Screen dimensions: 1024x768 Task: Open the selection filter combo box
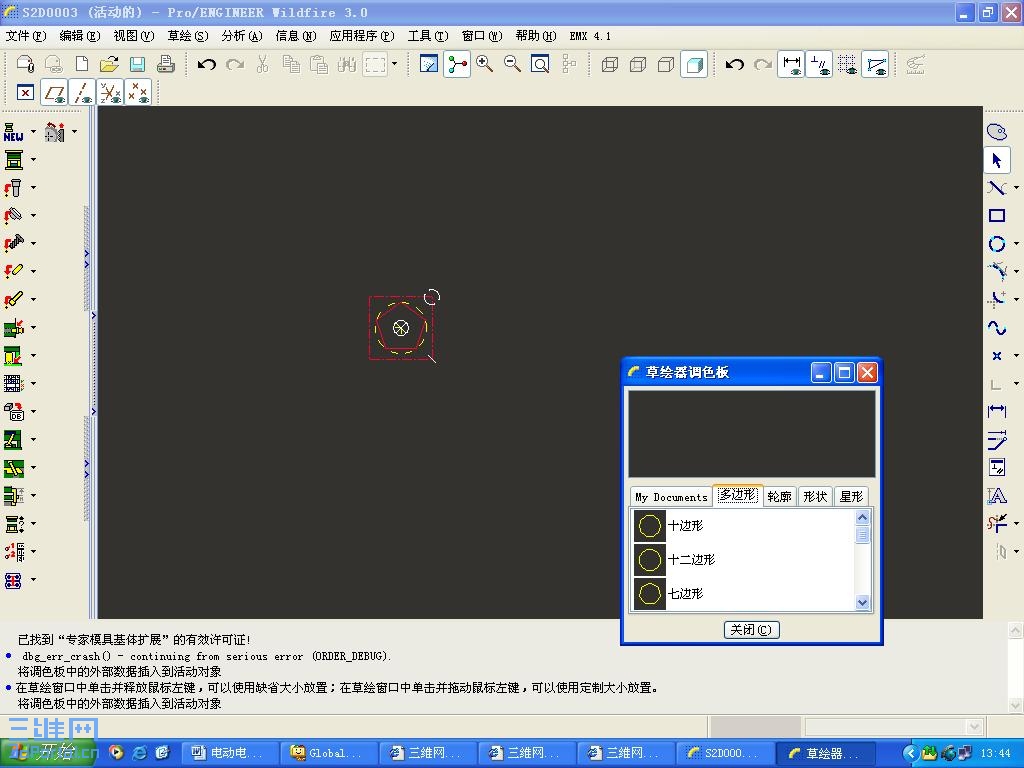click(x=894, y=727)
